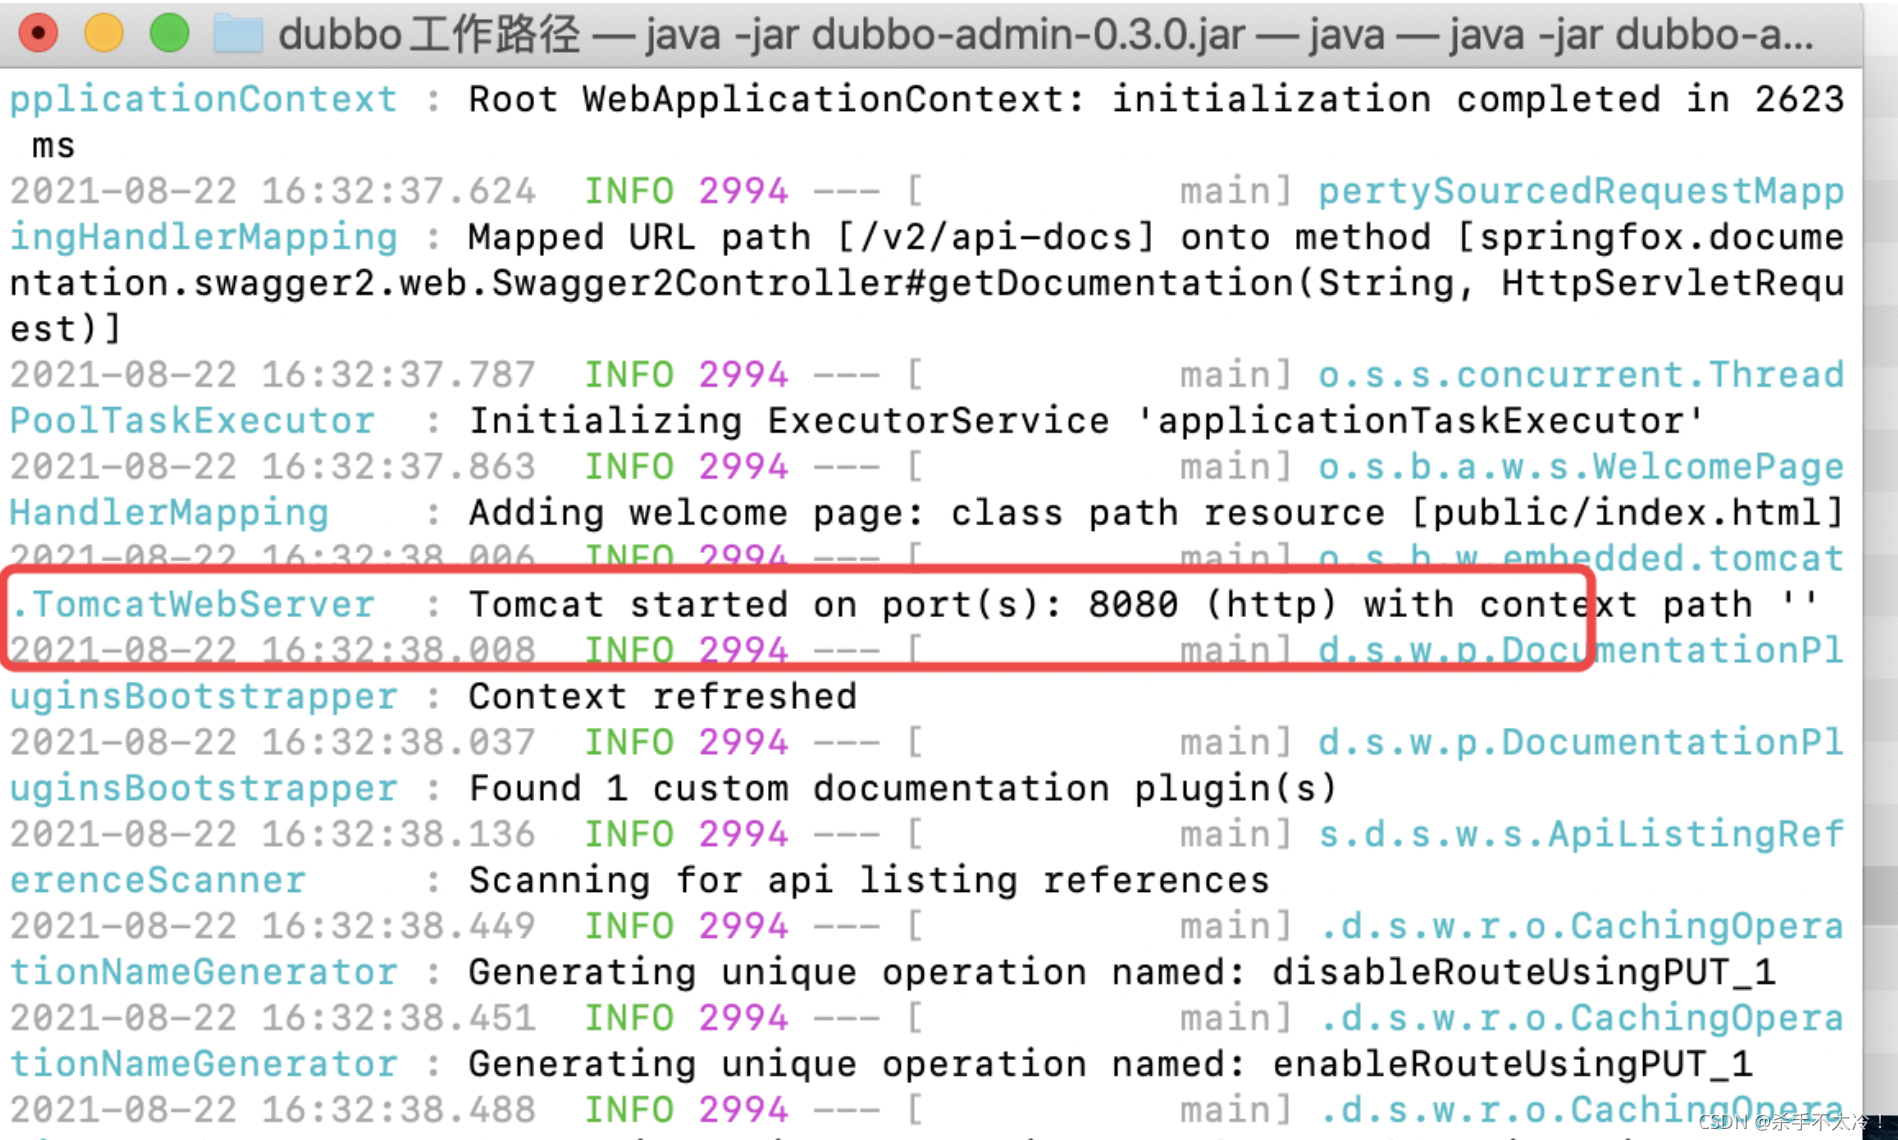Click 'PoolTaskExecutor' cyan text
The image size is (1898, 1140).
(x=192, y=420)
